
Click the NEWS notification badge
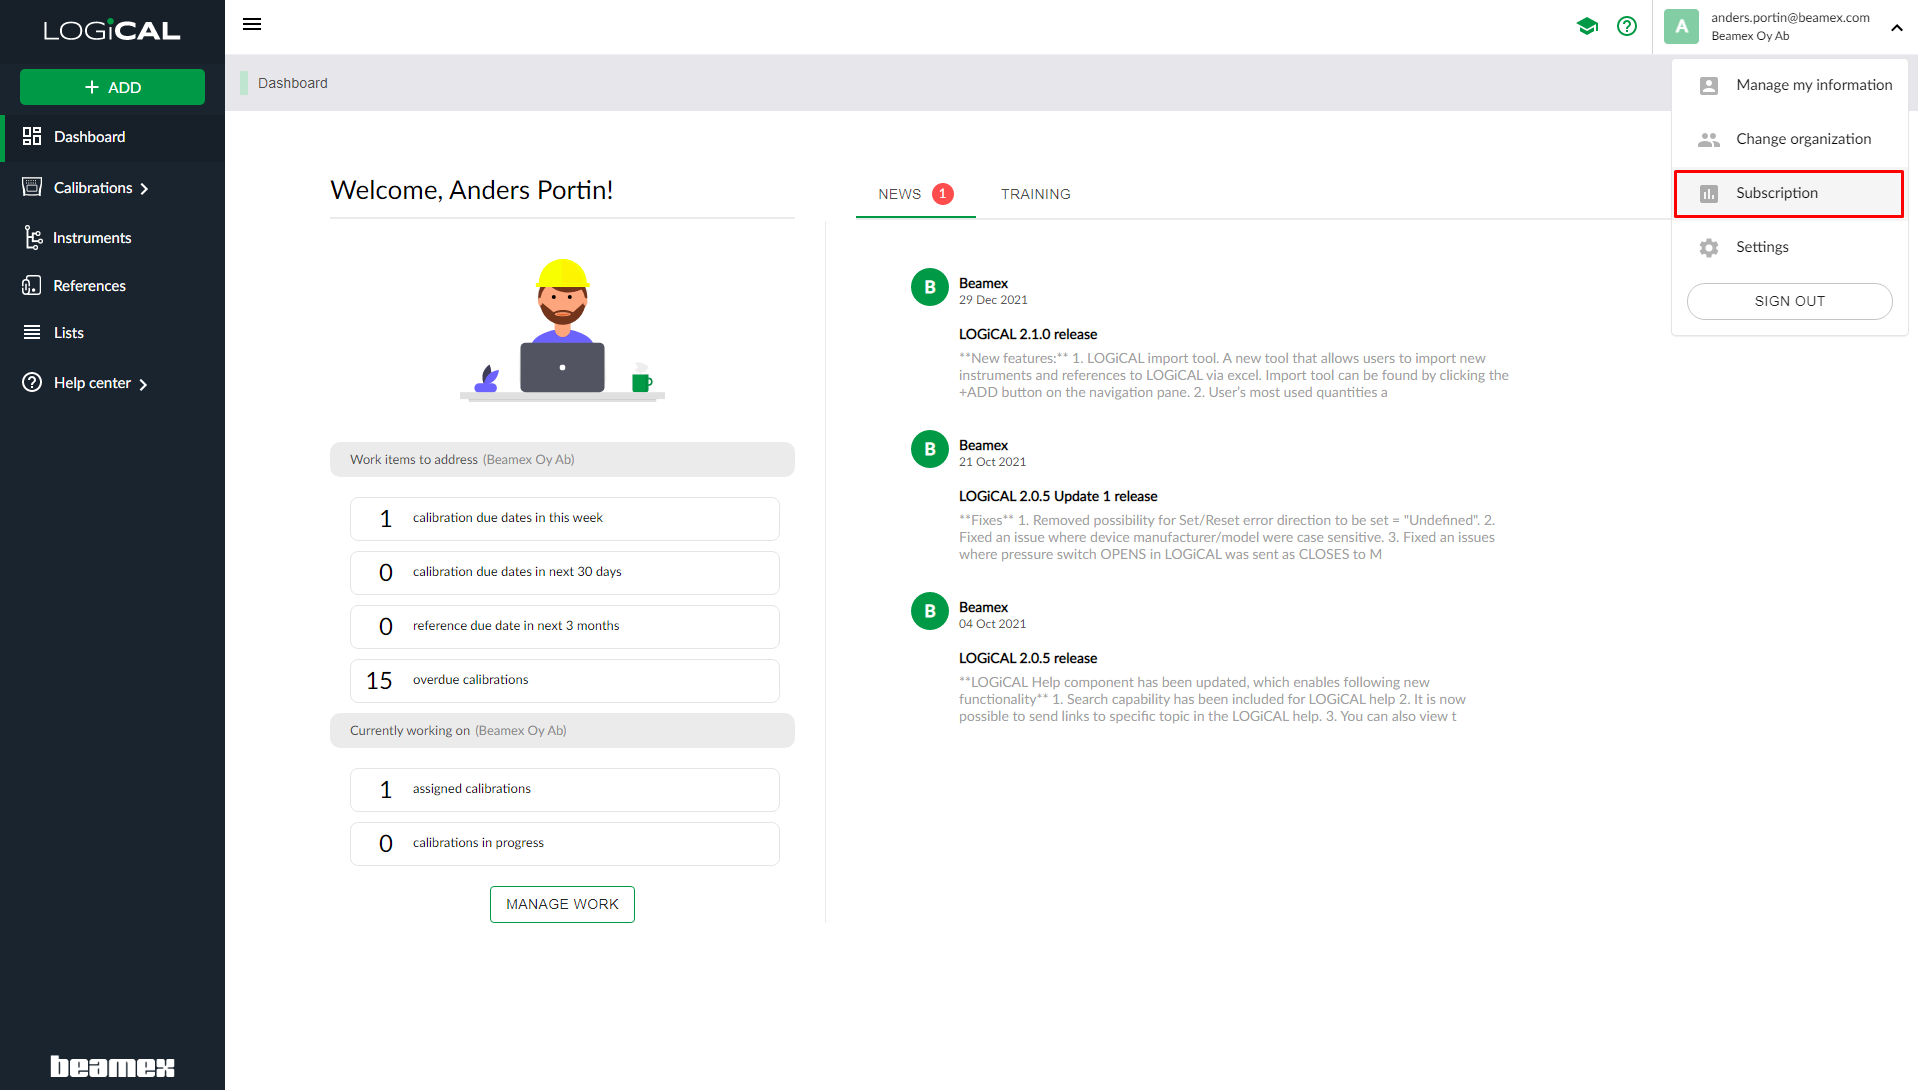click(942, 194)
